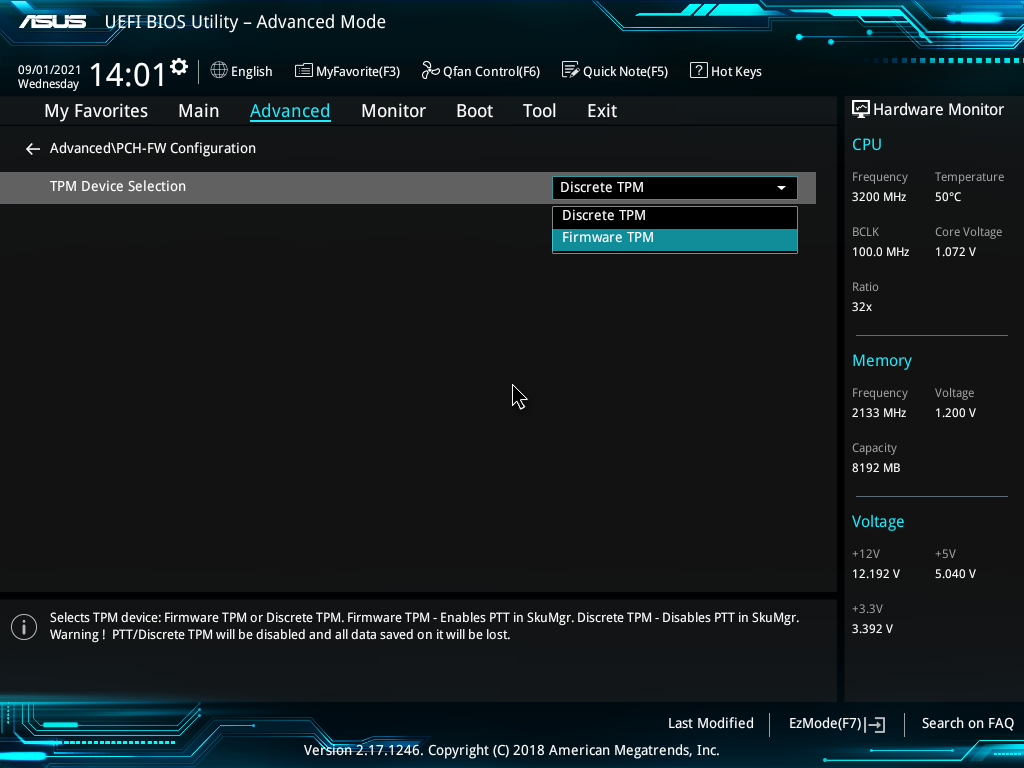Click the EzMode exit arrow icon
Screen dimensions: 1024x768
coord(876,724)
